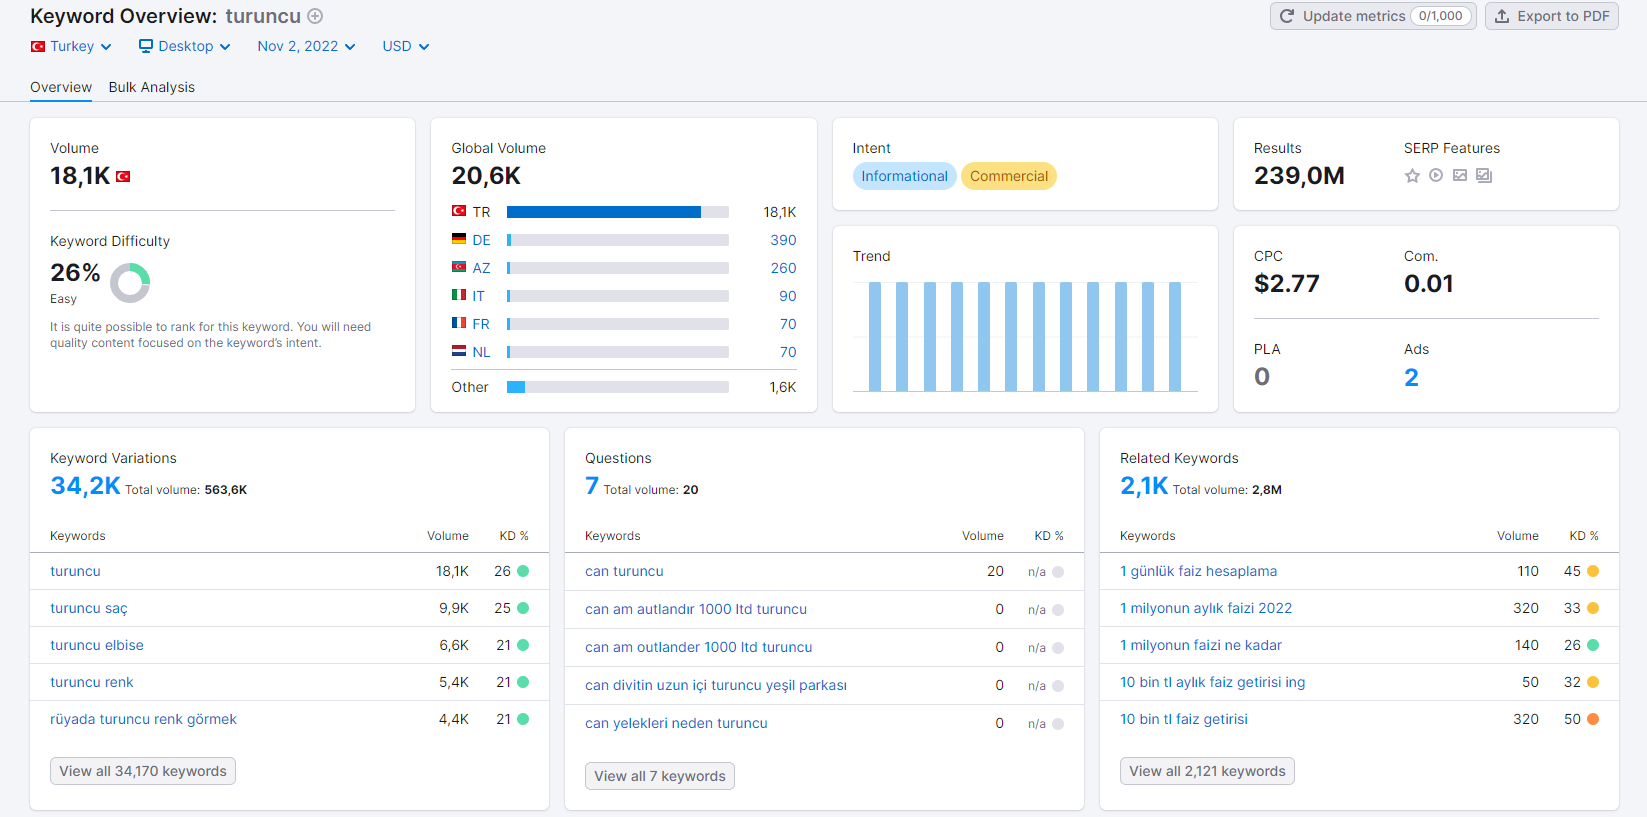This screenshot has height=817, width=1647.
Task: Expand the Nov 2, 2022 date selector
Action: 306,46
